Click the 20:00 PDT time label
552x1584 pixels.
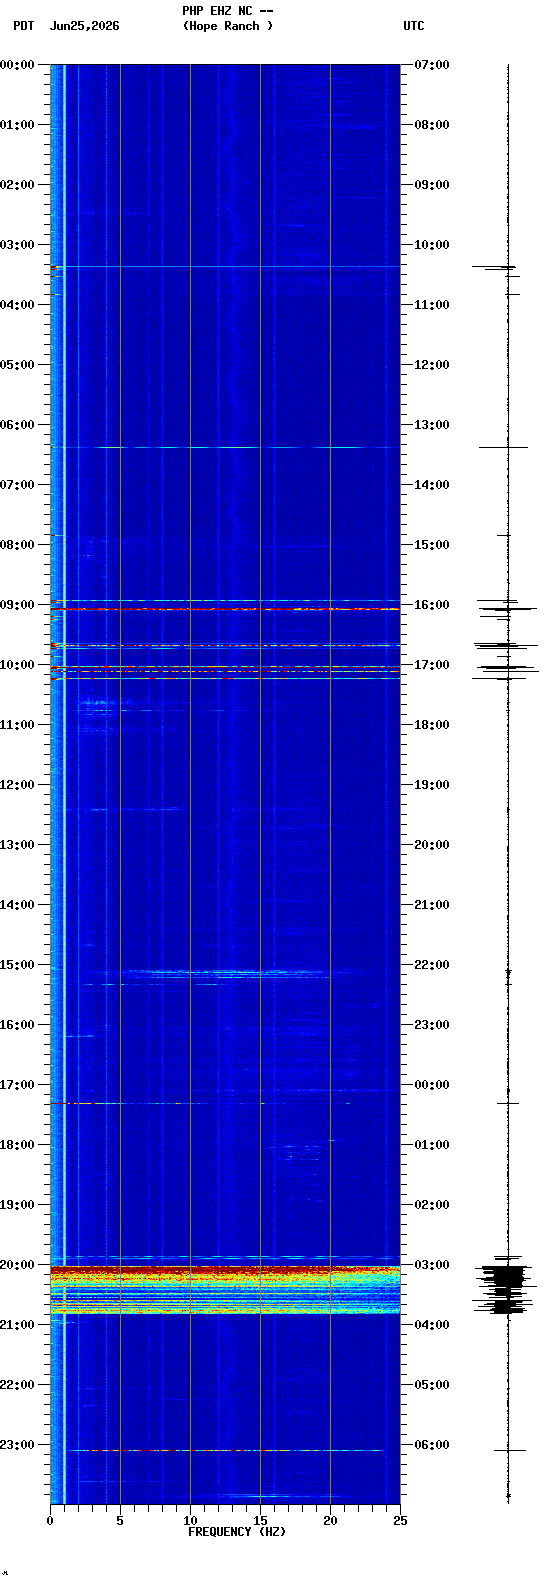[x=17, y=1265]
